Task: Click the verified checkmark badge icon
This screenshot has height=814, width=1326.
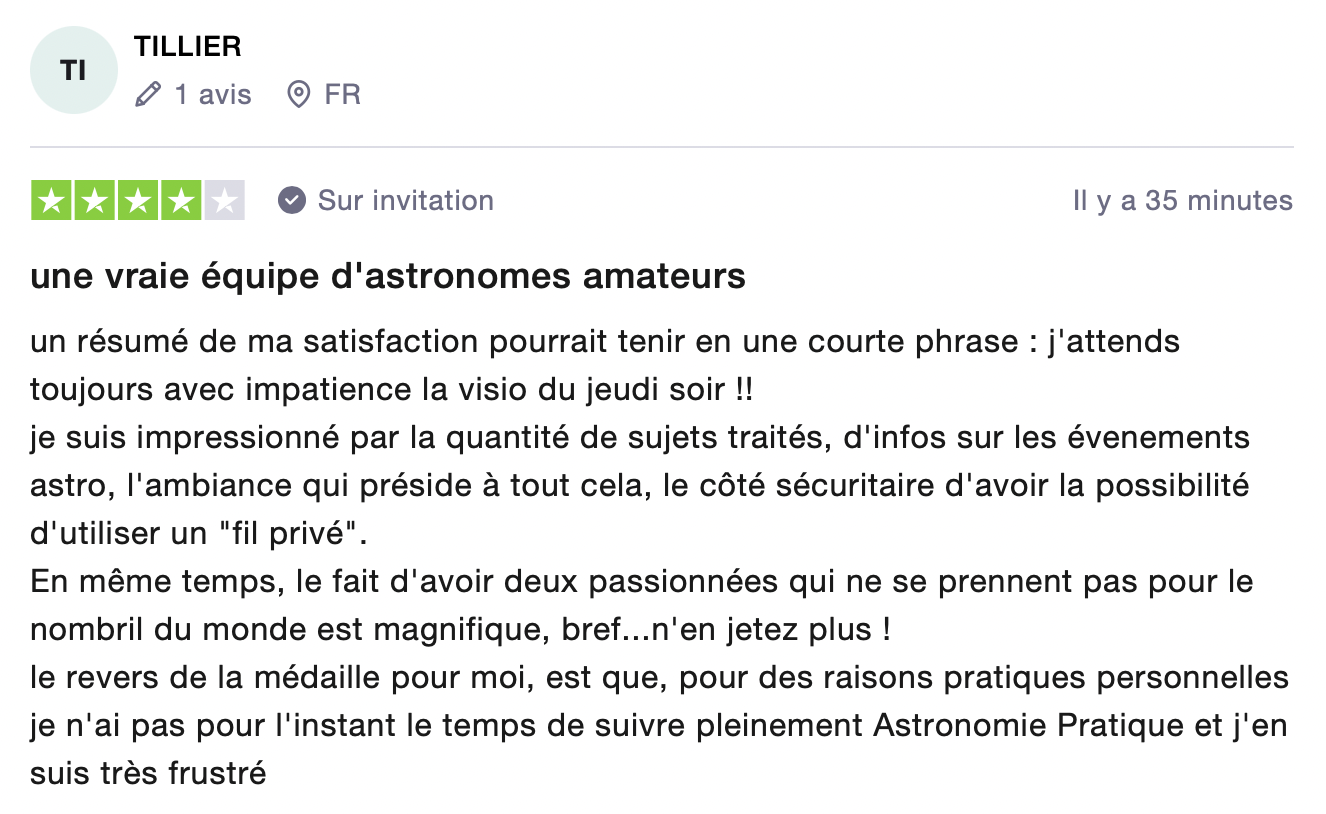Action: click(x=291, y=200)
